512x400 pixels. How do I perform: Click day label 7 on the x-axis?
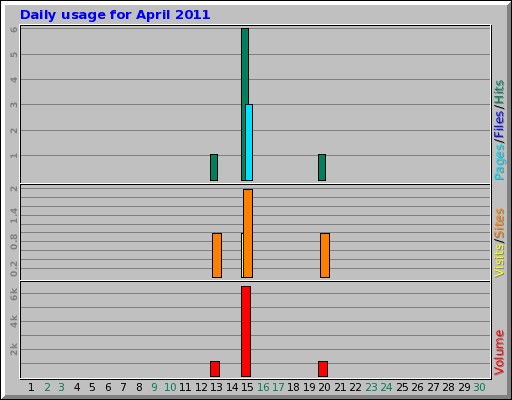123,387
